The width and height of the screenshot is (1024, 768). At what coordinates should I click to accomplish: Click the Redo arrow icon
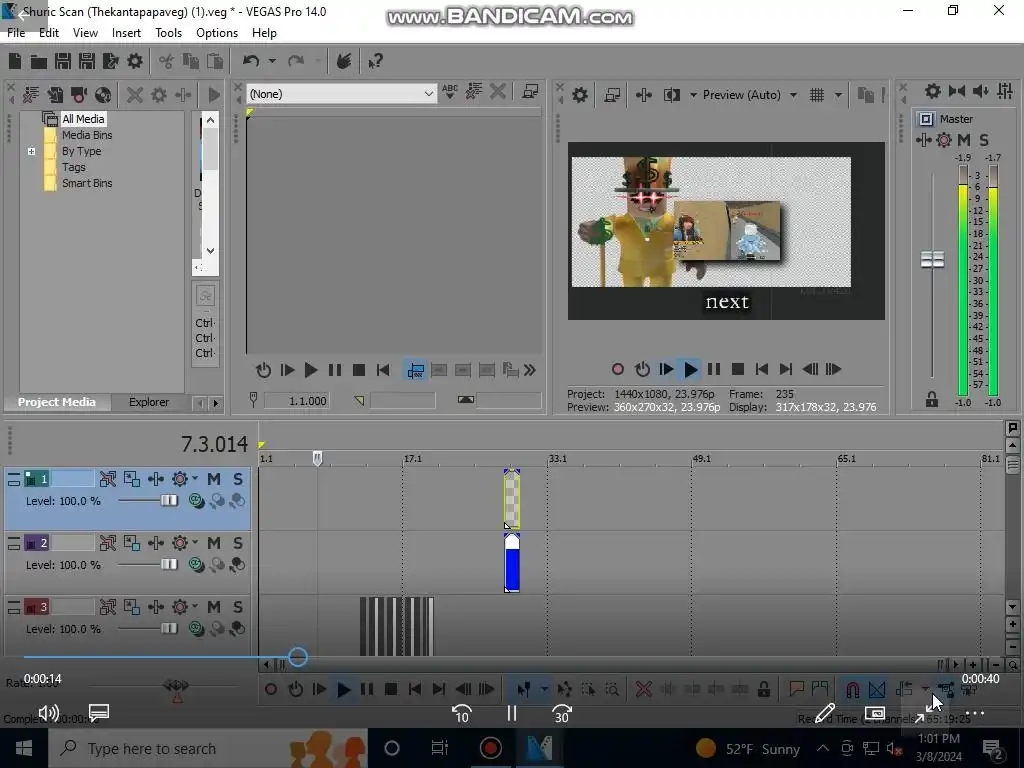coord(296,61)
